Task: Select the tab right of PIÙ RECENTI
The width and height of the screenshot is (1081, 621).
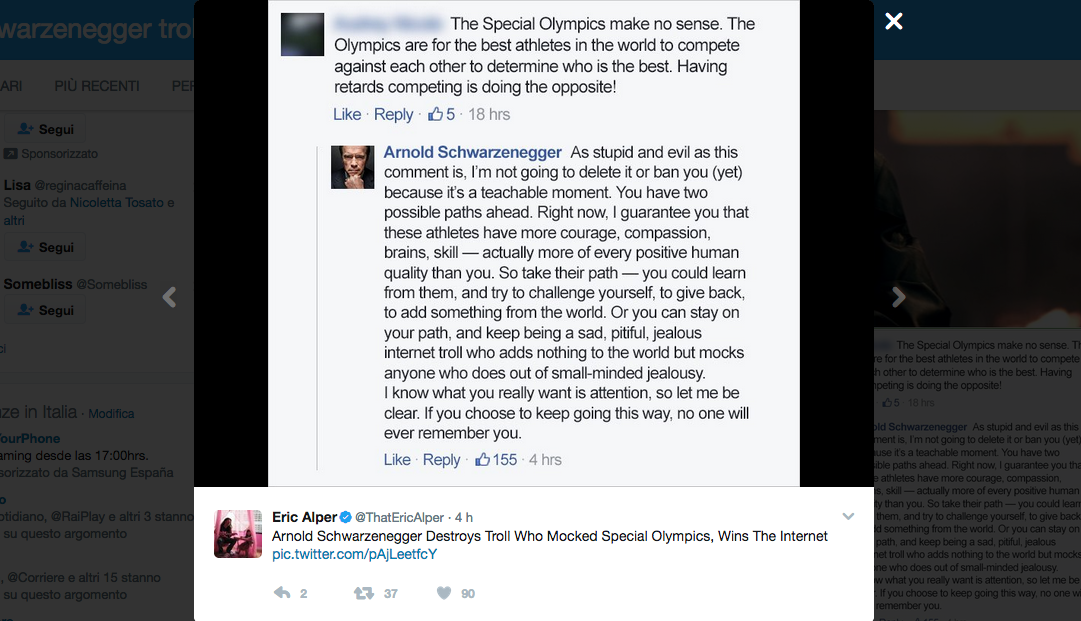Action: tap(183, 86)
